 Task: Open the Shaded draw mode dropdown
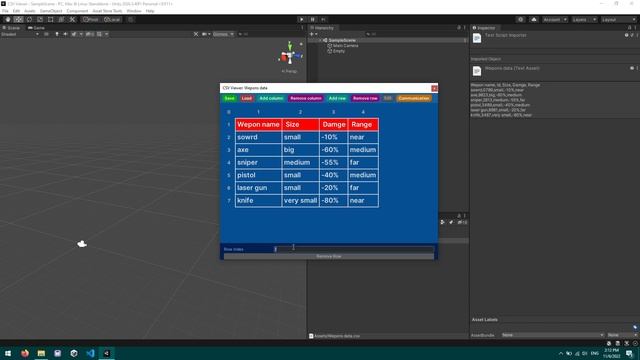(20, 34)
